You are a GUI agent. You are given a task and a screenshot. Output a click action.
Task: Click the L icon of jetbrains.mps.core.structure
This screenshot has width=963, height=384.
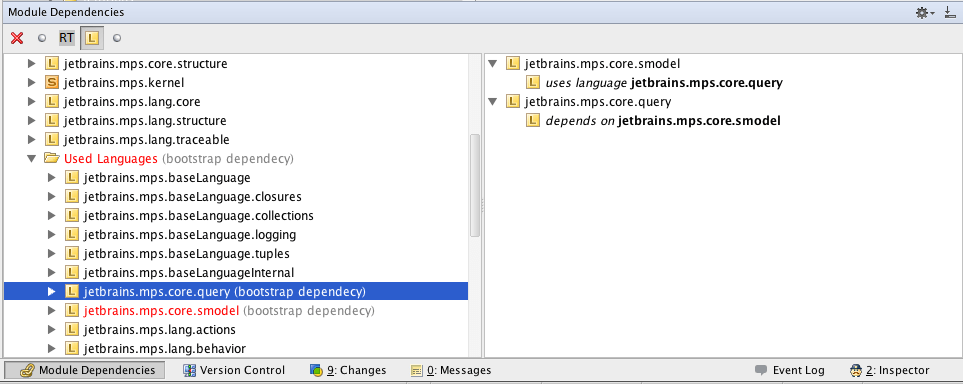(52, 63)
